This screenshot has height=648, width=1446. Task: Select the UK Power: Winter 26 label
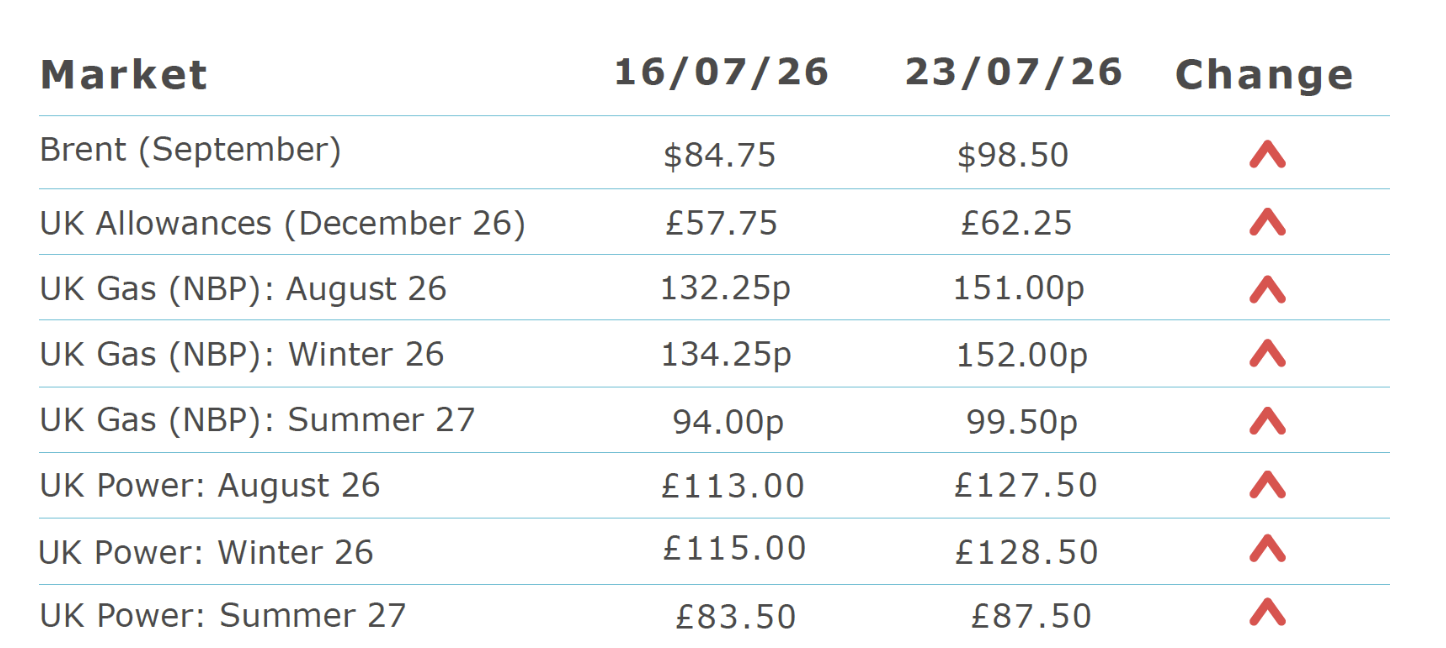pos(206,552)
